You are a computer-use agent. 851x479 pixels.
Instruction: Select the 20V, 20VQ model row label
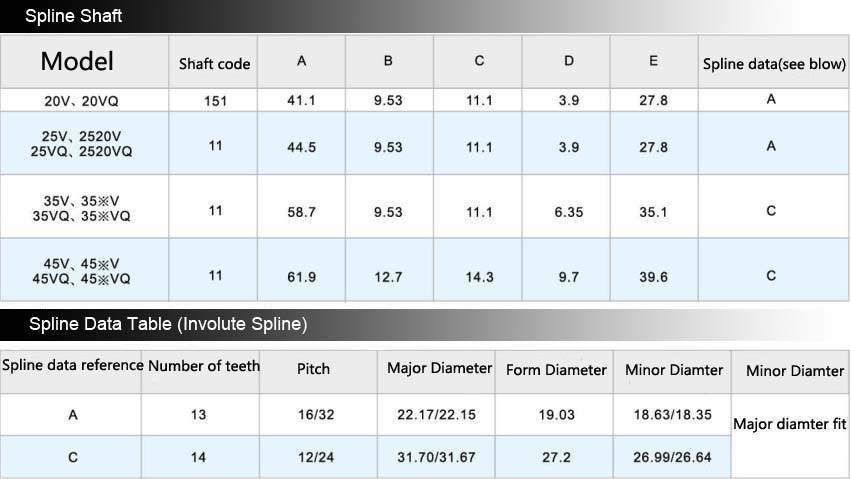click(81, 100)
